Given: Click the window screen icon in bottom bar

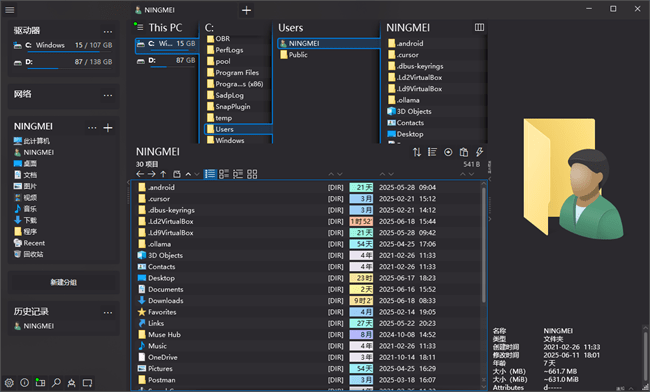Looking at the screenshot, I should [87, 382].
